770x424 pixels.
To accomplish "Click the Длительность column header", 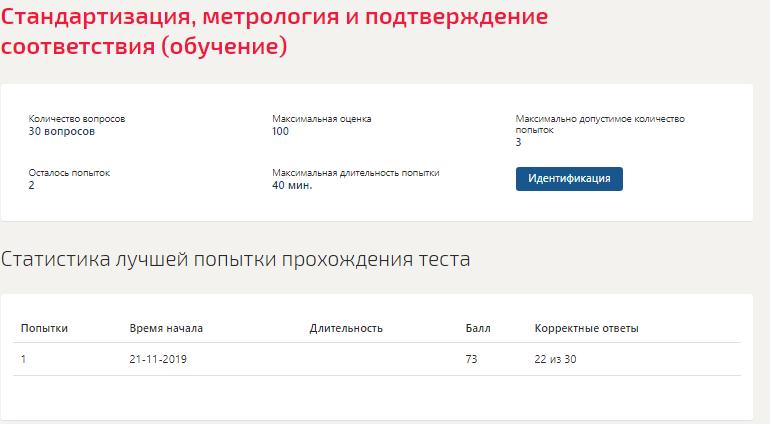I will [346, 328].
